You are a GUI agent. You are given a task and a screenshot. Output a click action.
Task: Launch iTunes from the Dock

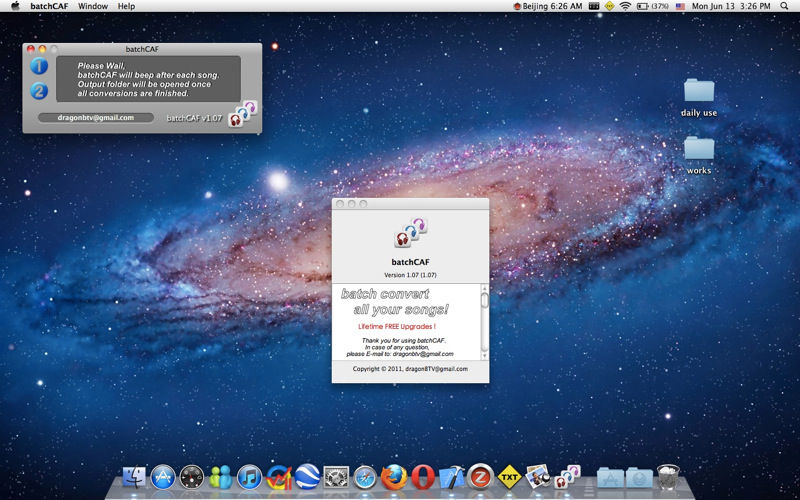[249, 478]
